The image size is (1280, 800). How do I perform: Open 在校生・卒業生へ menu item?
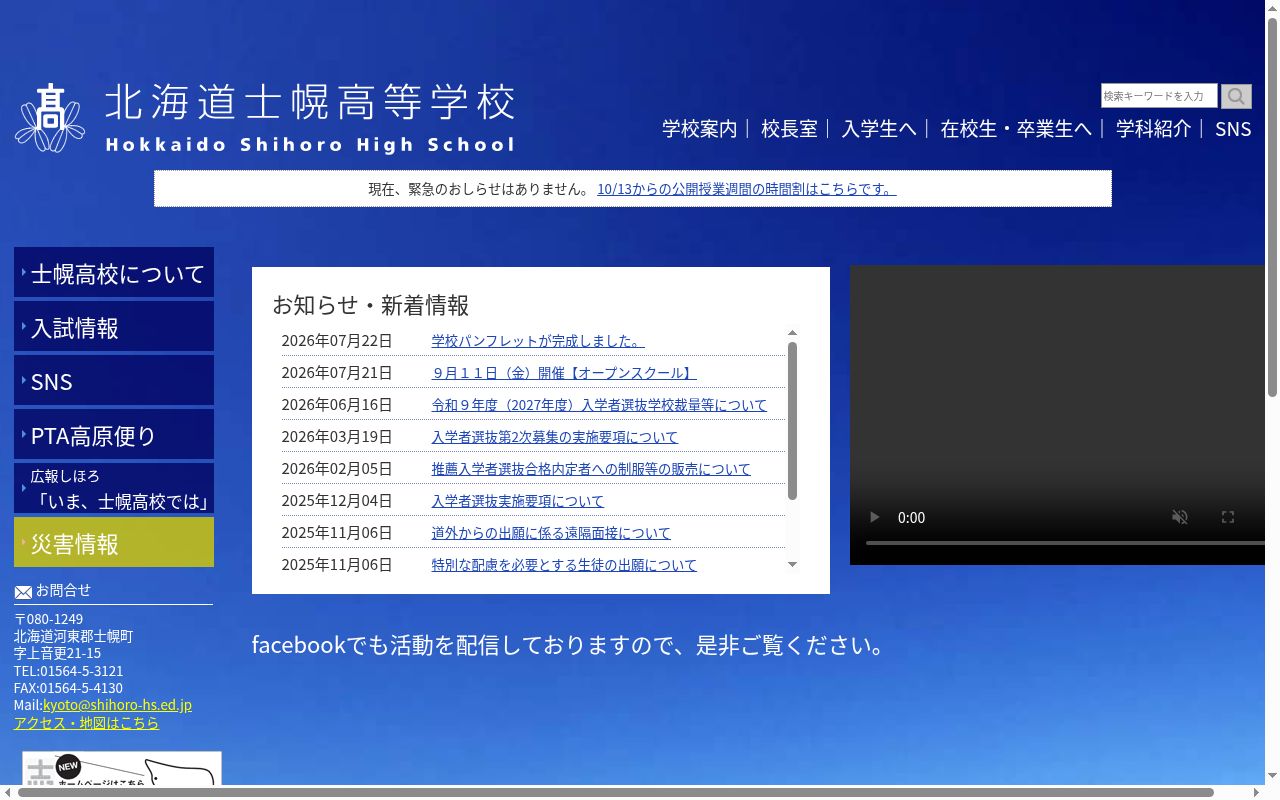click(1015, 129)
